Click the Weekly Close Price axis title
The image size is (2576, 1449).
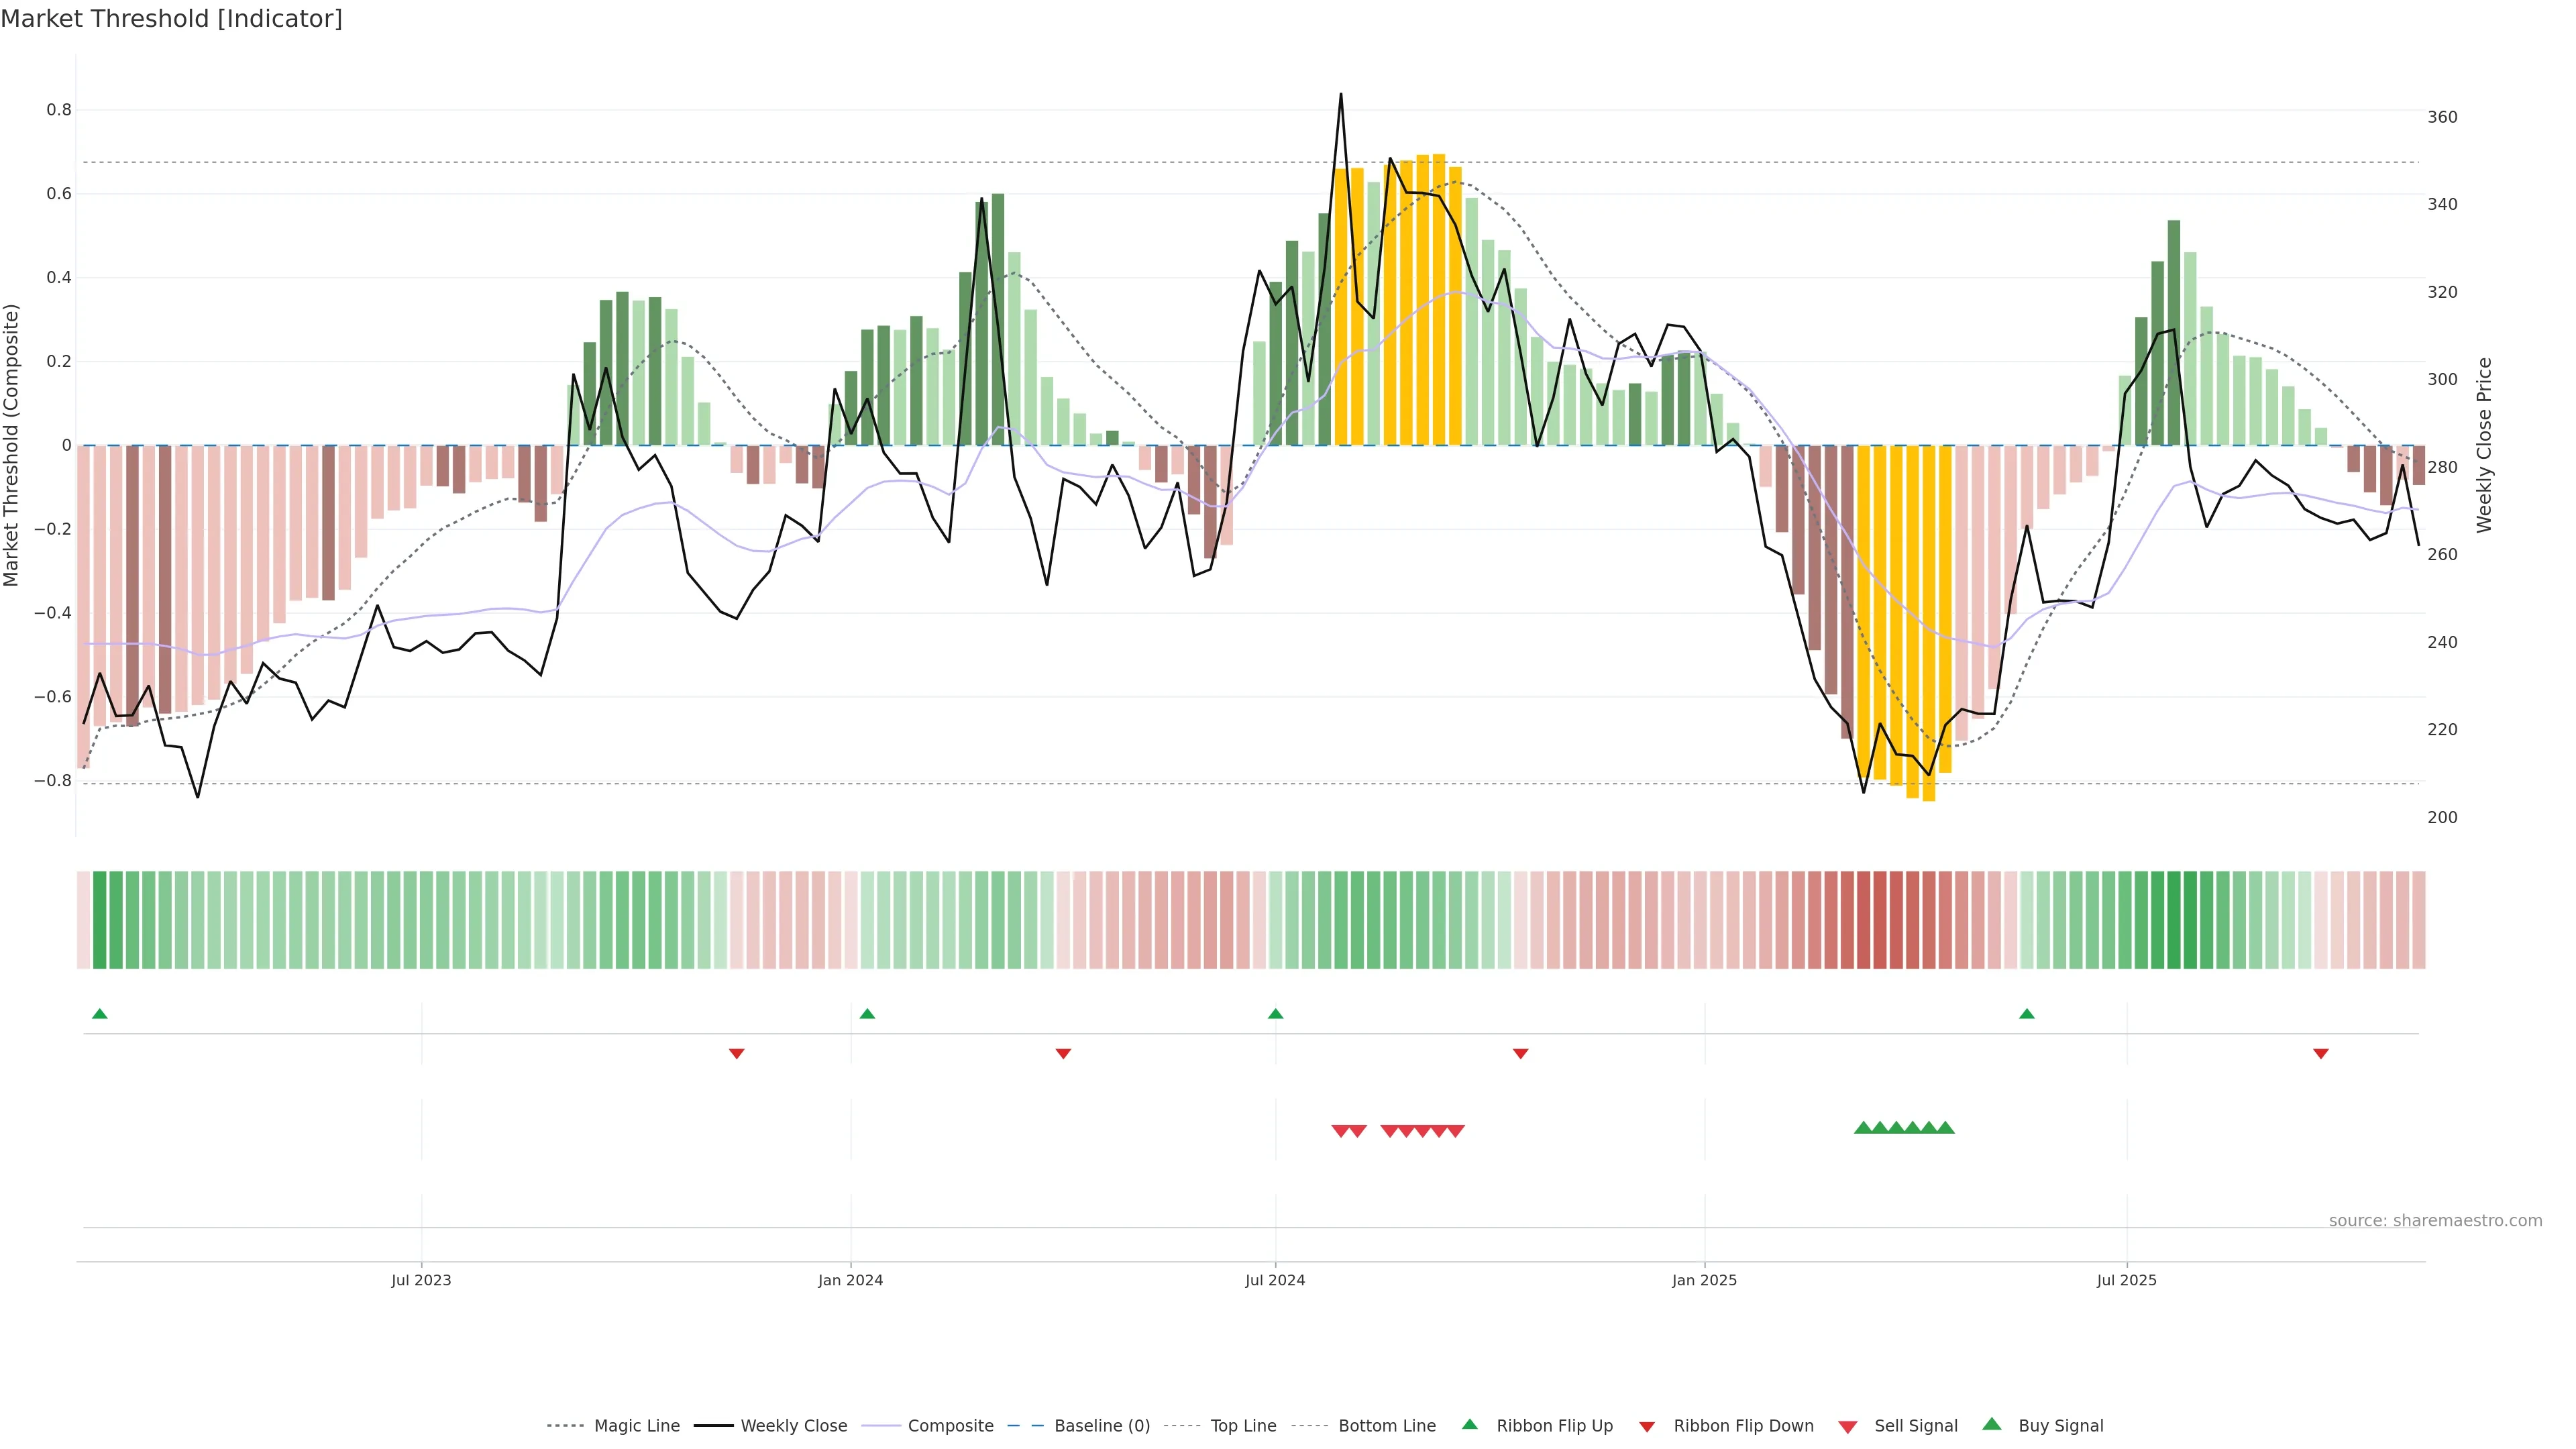2484,445
